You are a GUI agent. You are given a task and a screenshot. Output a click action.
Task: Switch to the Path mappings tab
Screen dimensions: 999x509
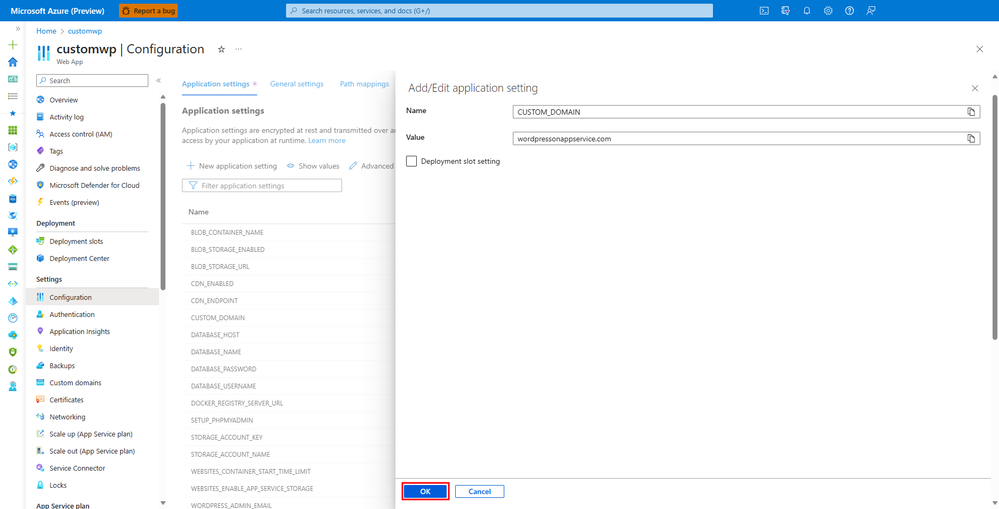pos(364,84)
